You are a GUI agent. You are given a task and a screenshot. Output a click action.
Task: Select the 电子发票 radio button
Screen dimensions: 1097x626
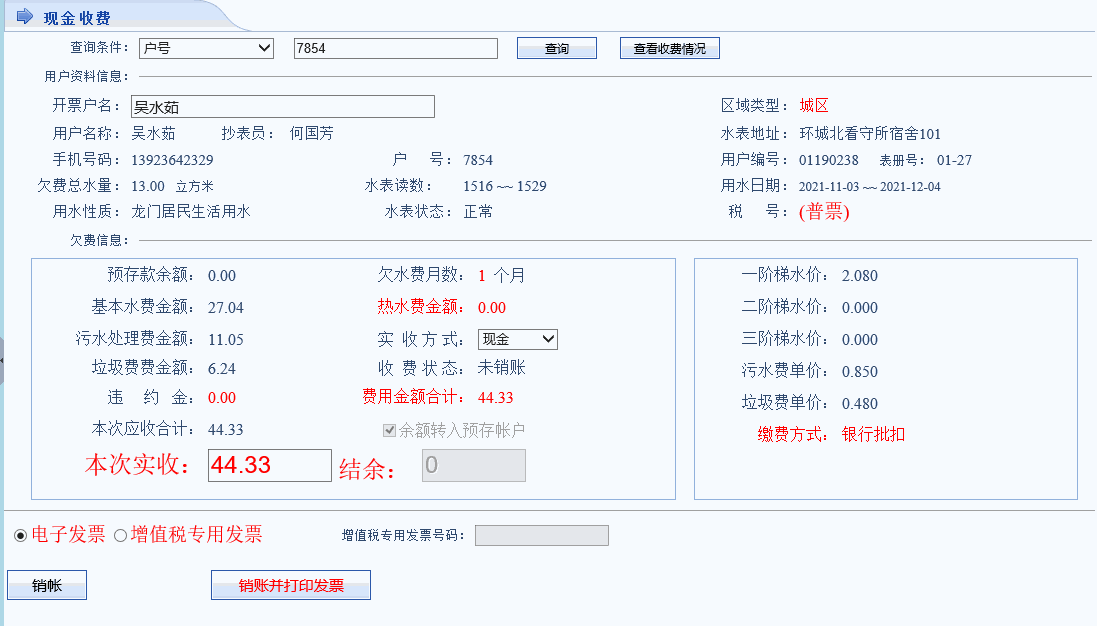(x=21, y=536)
